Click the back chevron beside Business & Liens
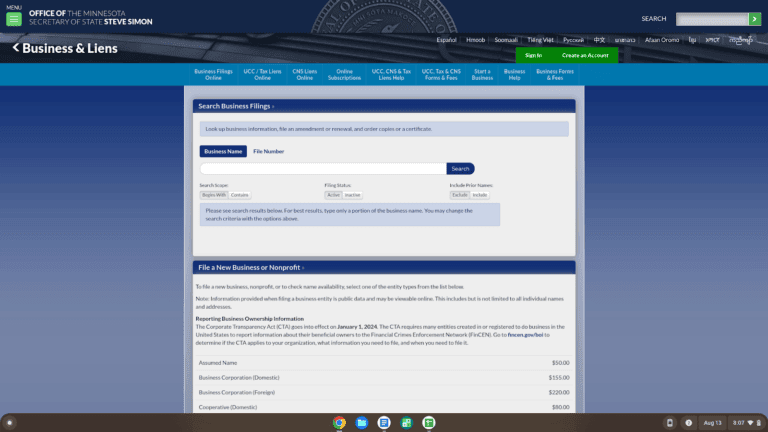This screenshot has height=432, width=768. pos(16,48)
